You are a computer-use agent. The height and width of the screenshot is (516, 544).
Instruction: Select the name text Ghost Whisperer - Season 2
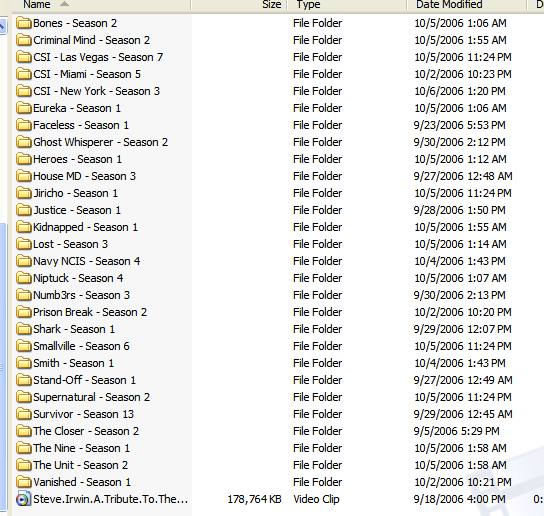(100, 142)
